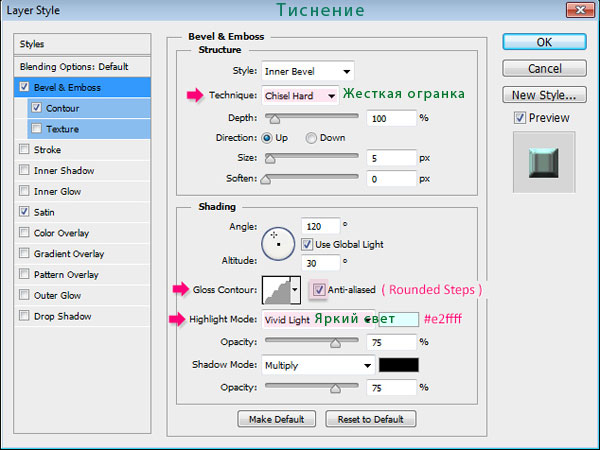Uncheck the Contour effect checkbox
Image resolution: width=600 pixels, height=450 pixels.
click(36, 108)
